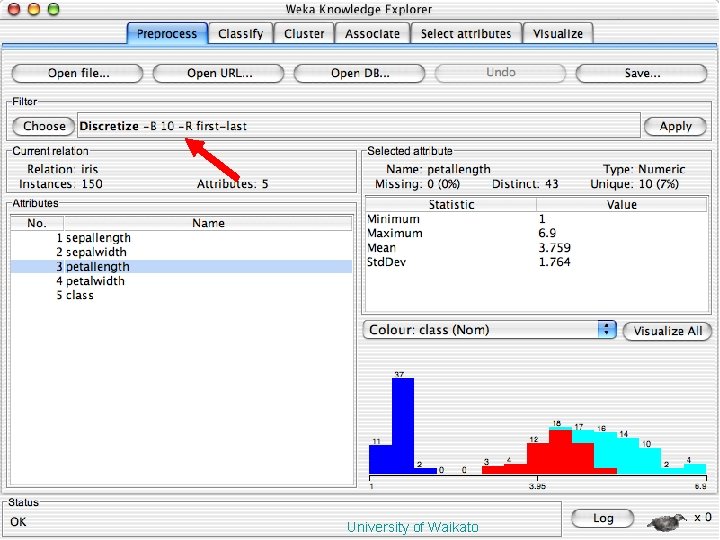Open the Cluster tab
The height and width of the screenshot is (540, 720).
[x=304, y=34]
